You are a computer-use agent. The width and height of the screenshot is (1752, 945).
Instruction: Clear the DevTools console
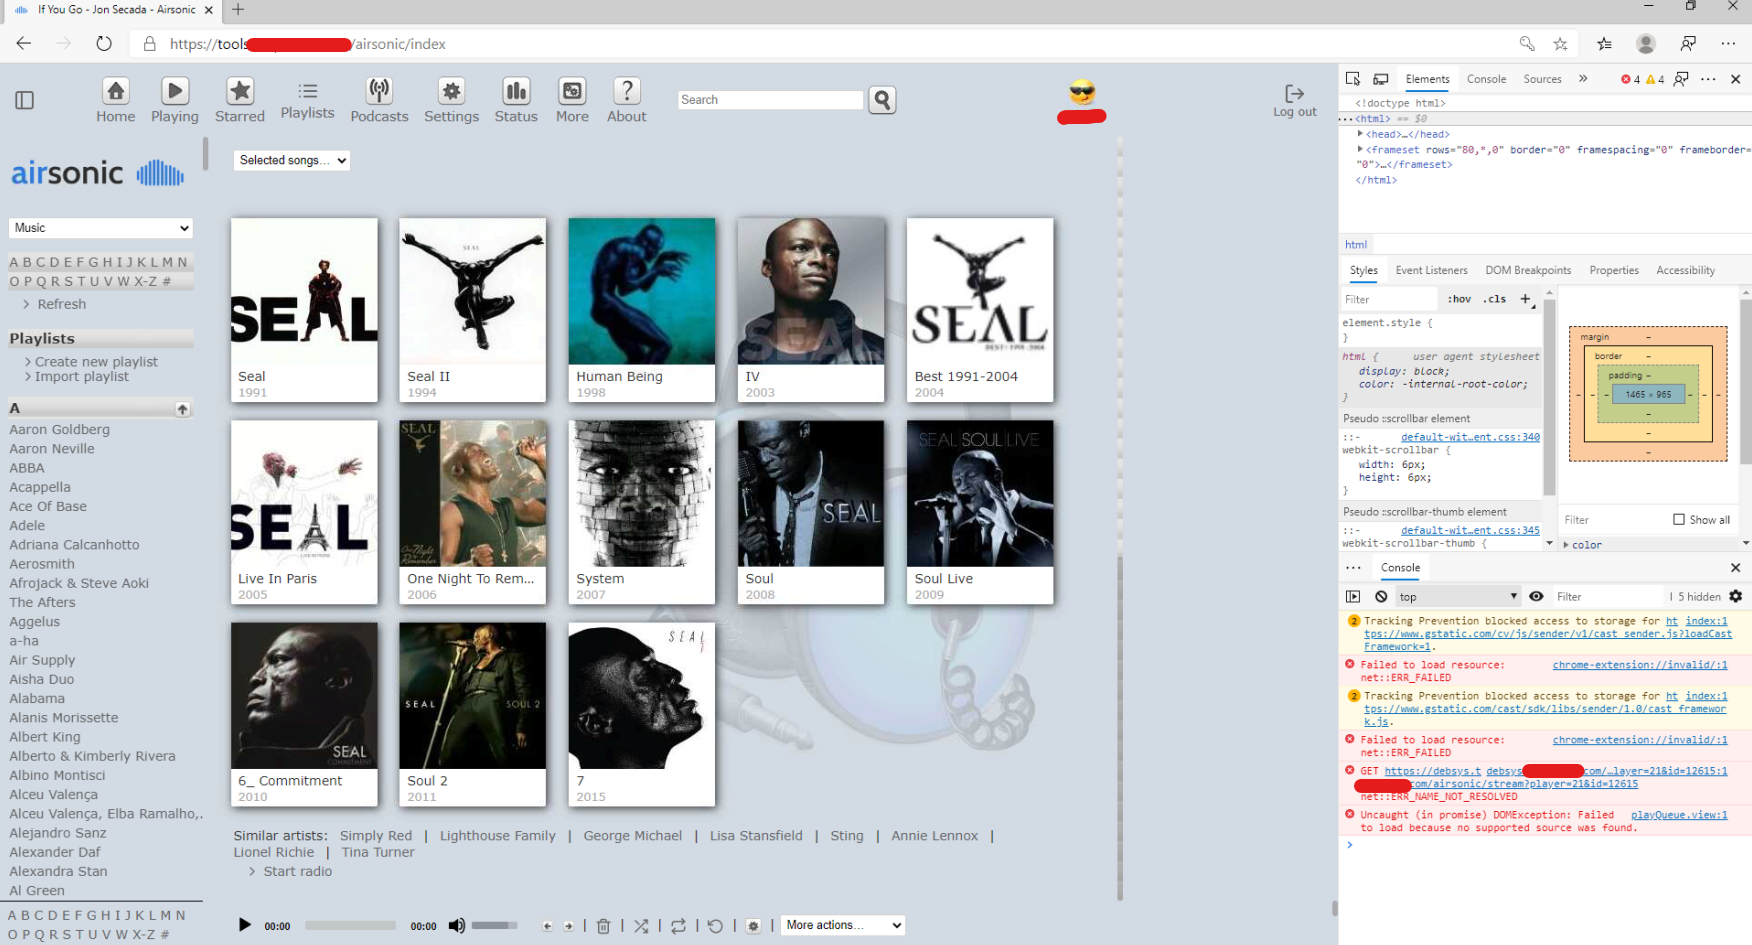click(x=1381, y=596)
